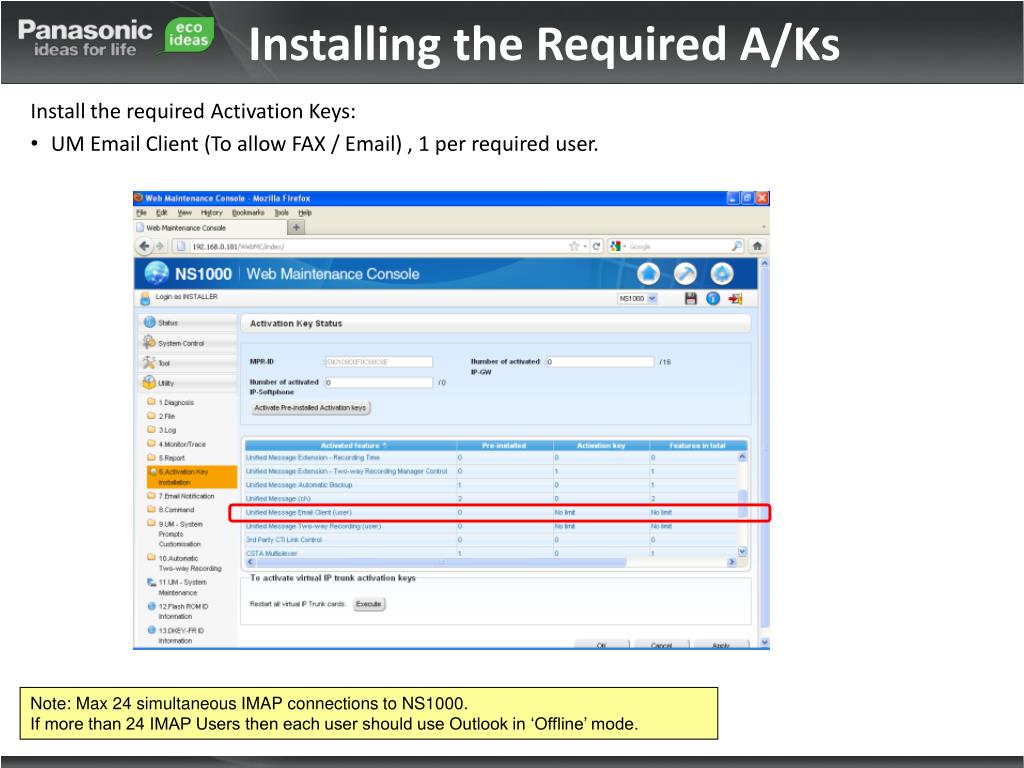Click the Google search input field
Screen dimensions: 1024x768
click(679, 246)
